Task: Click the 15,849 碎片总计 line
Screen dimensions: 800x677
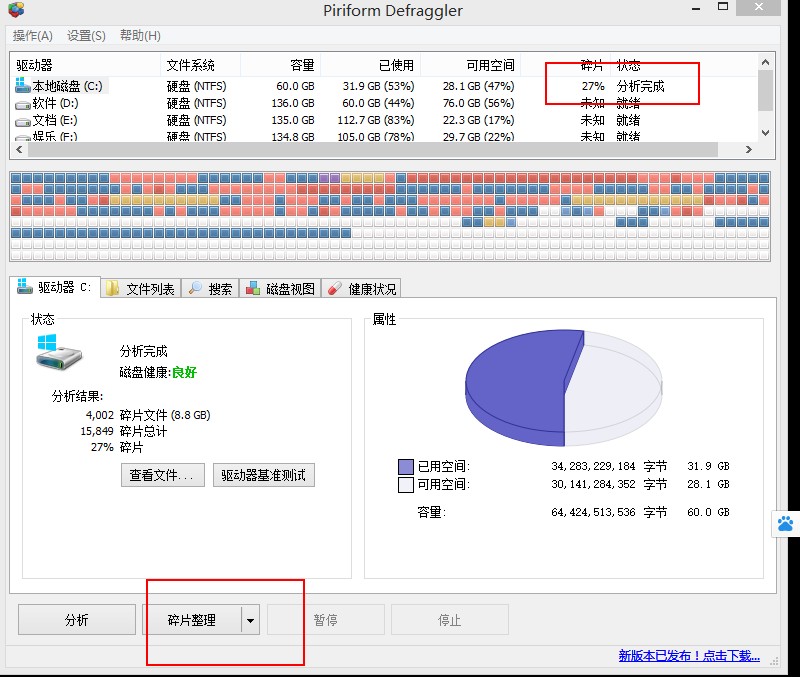Action: click(x=123, y=432)
